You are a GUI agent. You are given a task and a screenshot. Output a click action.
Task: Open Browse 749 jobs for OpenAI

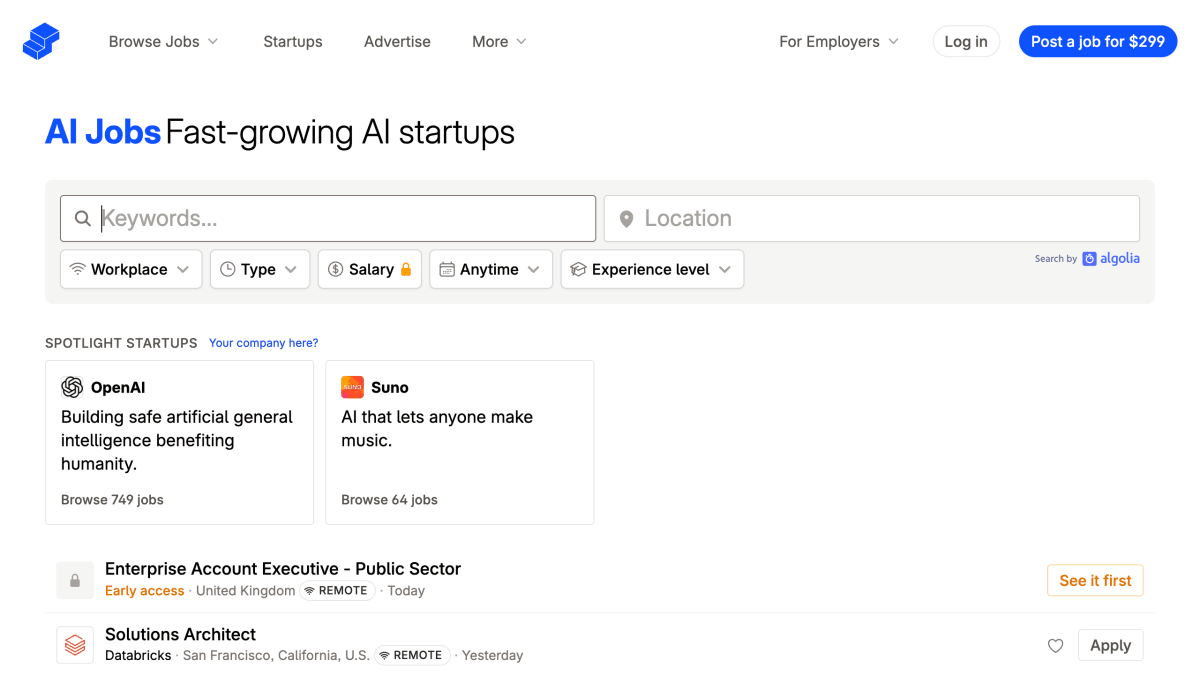coord(112,499)
